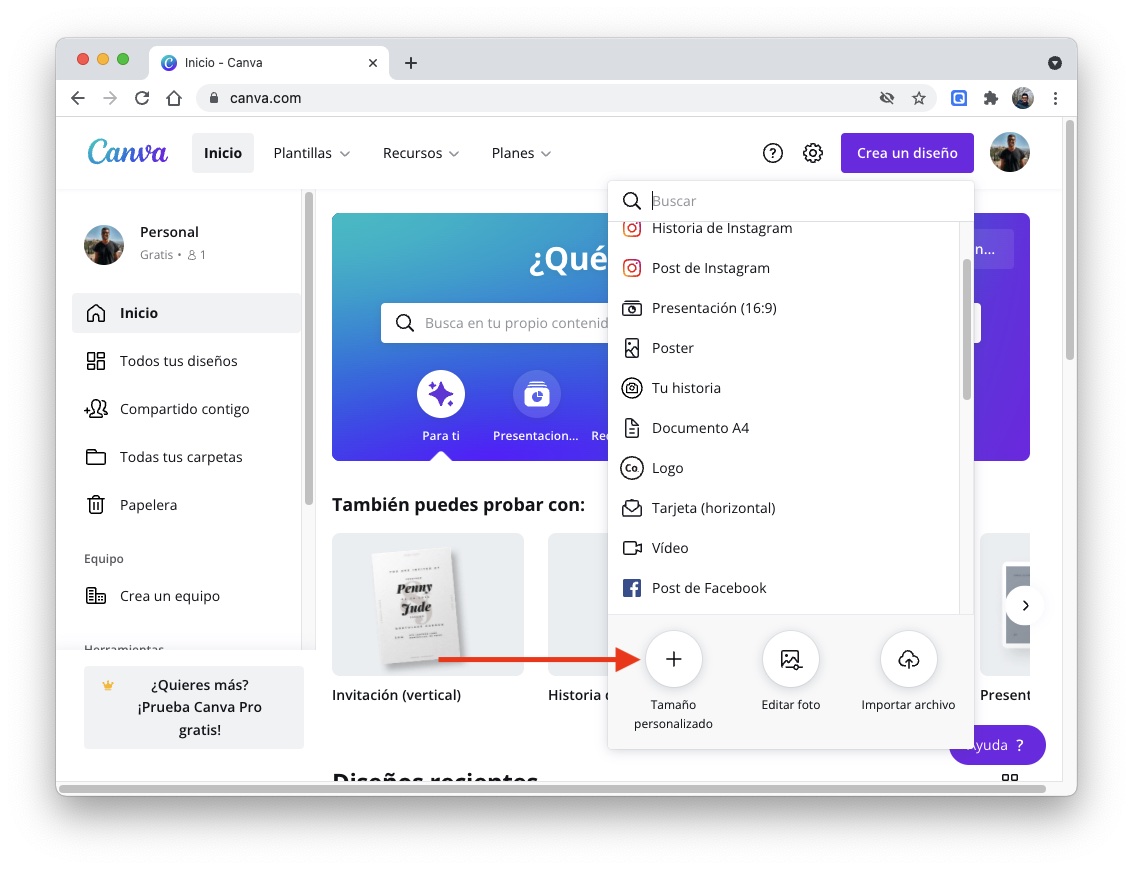Select Todos tus diseños in sidebar
This screenshot has height=870, width=1133.
pos(178,361)
